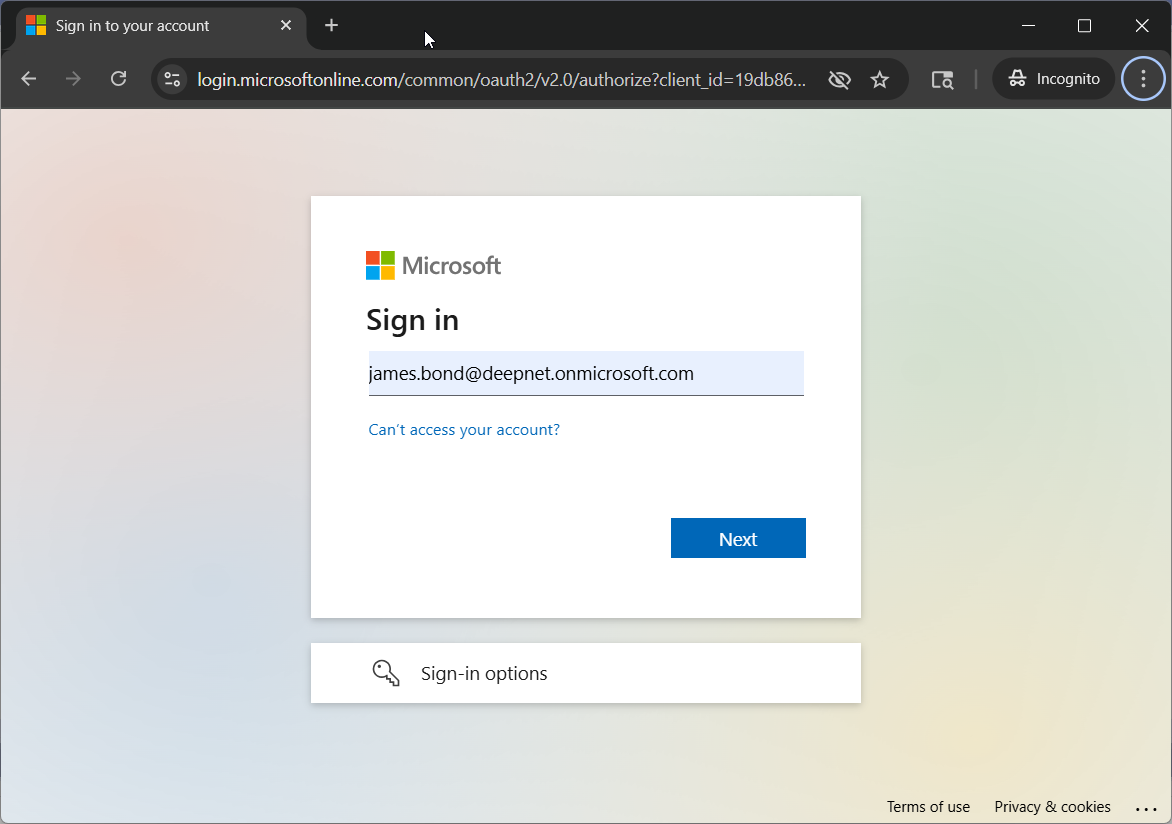Expand the footer ellipsis more options
The width and height of the screenshot is (1172, 824).
(x=1146, y=808)
